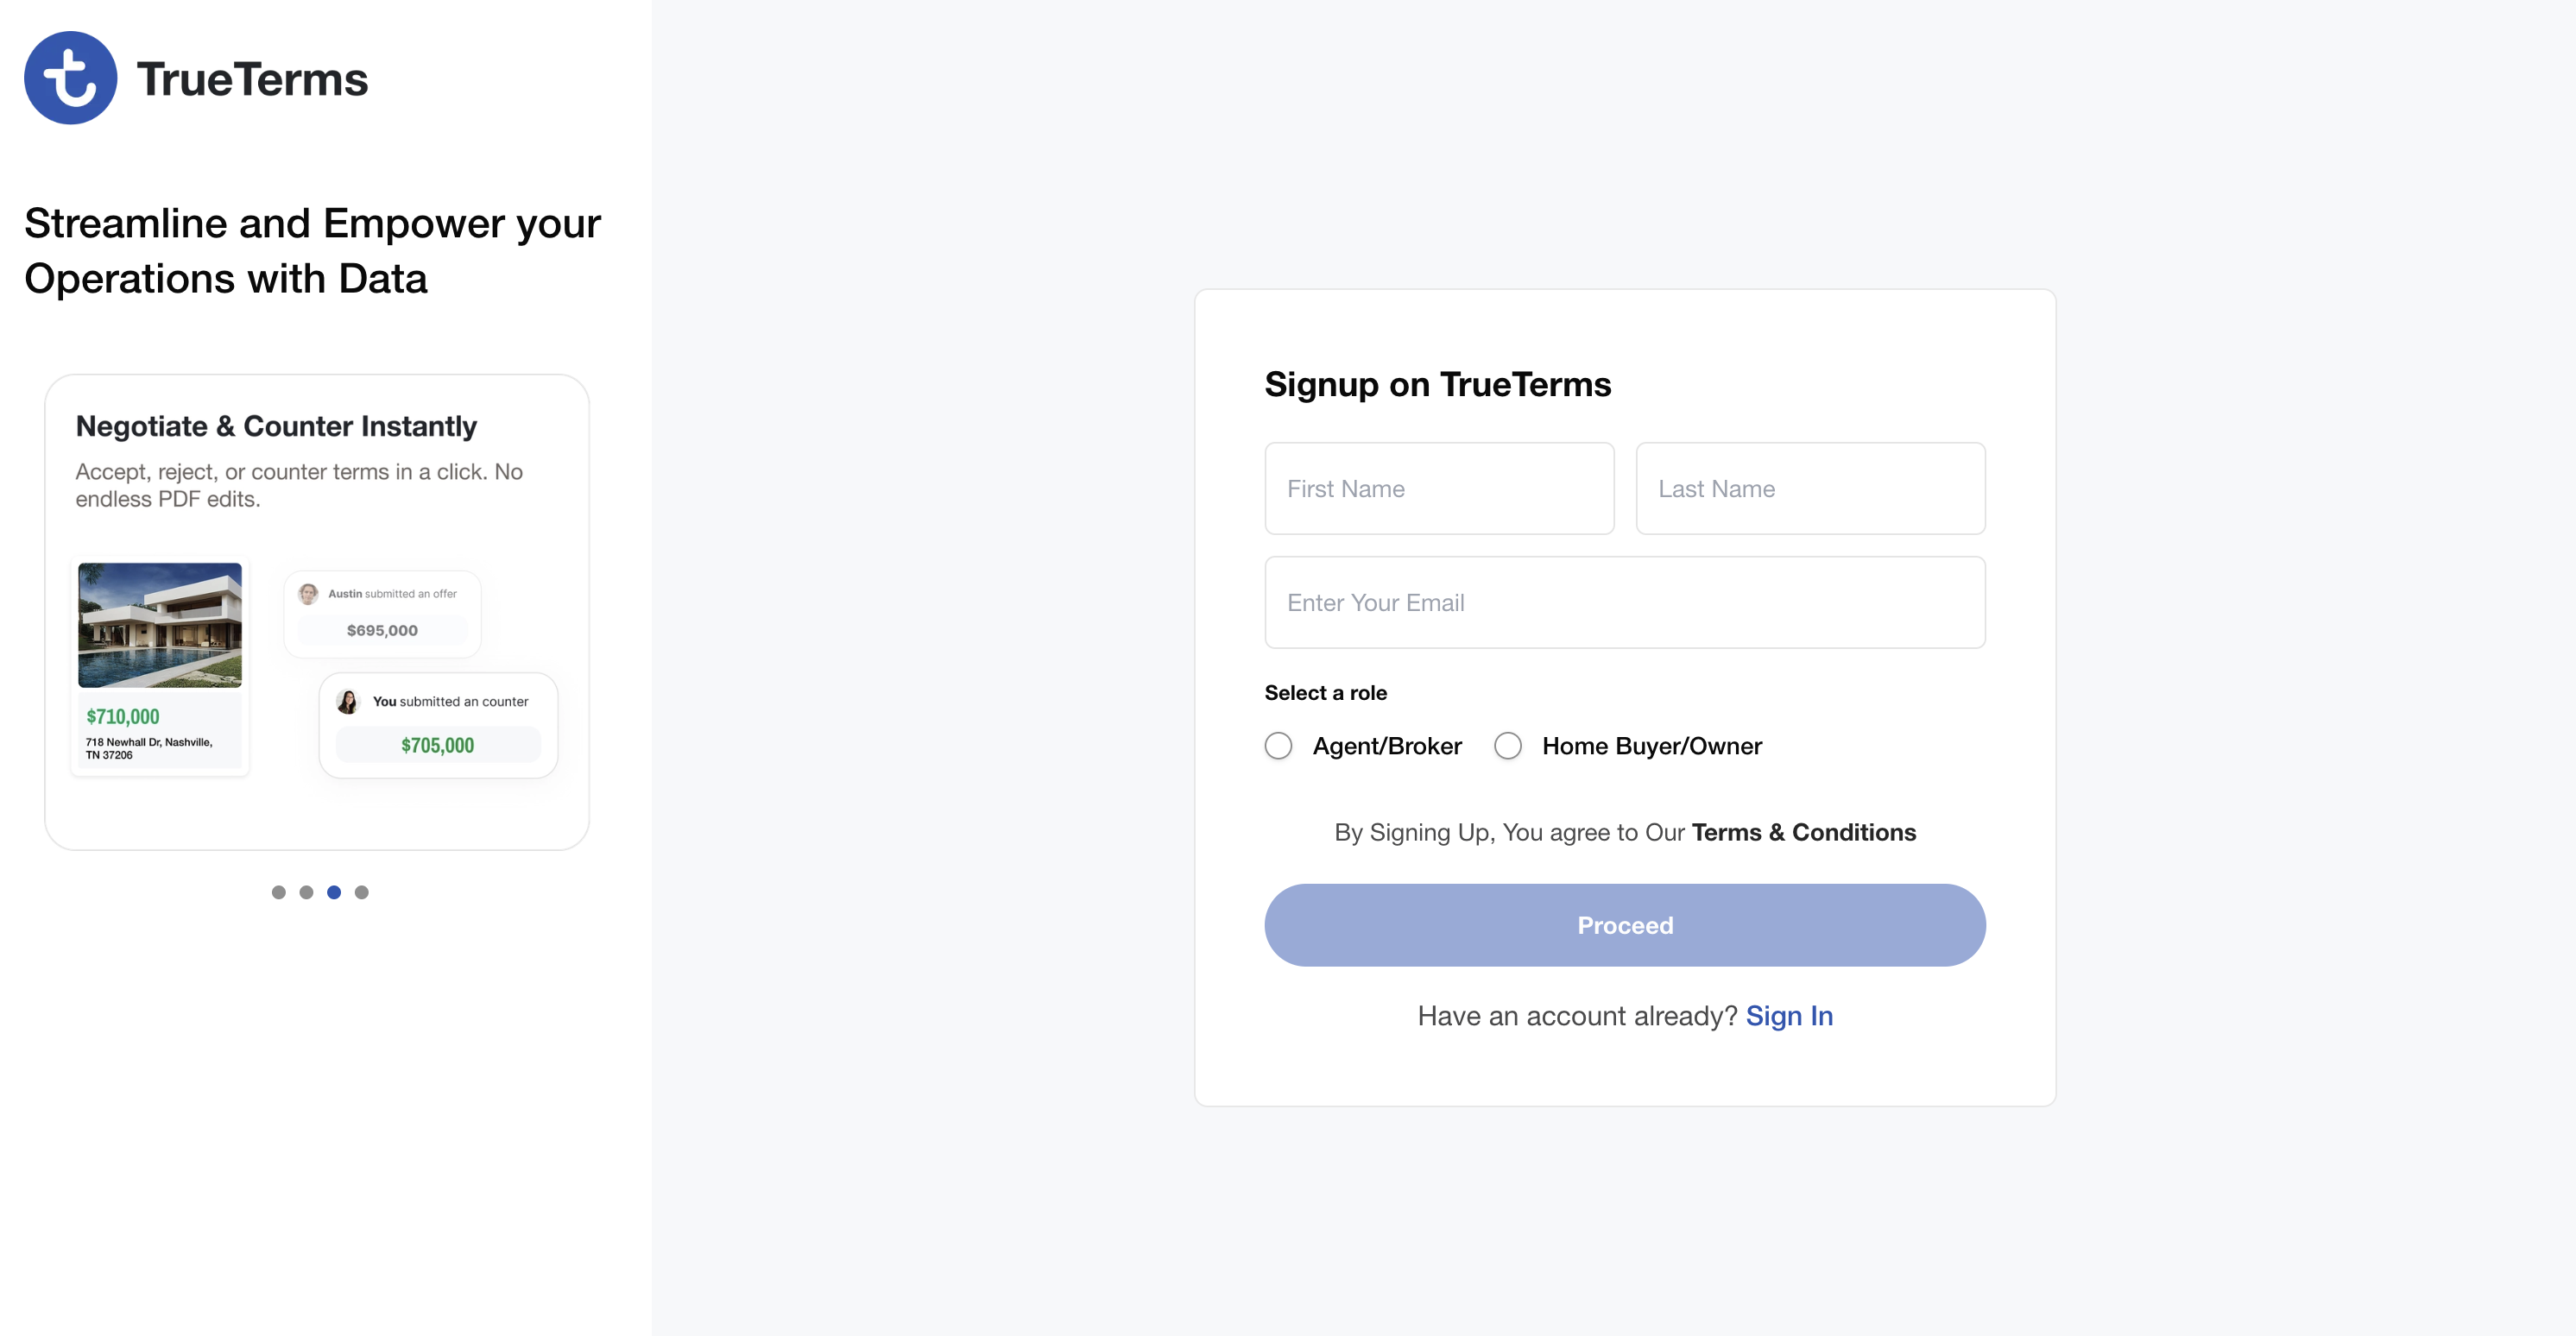Click the $710,000 listing price
Screen dimensions: 2576x1336
(x=123, y=717)
